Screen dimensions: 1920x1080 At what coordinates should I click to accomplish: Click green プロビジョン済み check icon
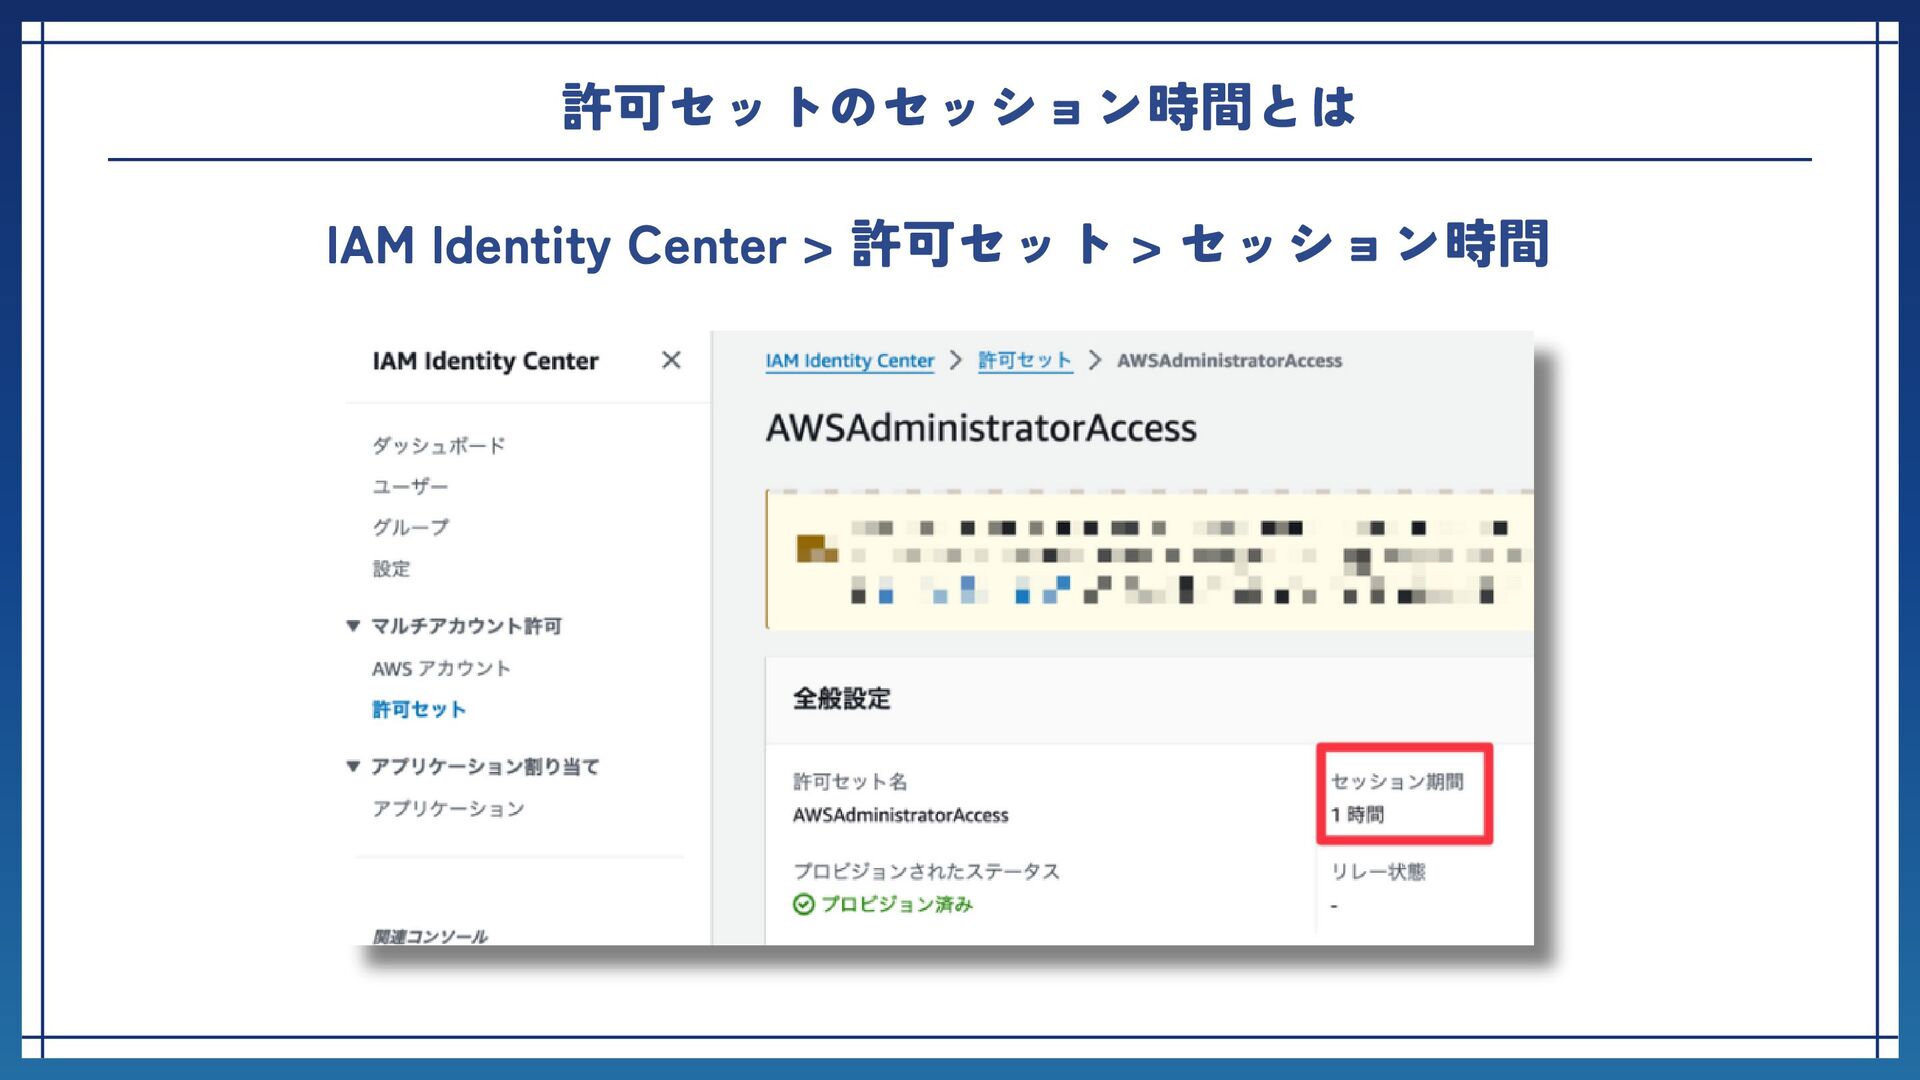[x=803, y=904]
